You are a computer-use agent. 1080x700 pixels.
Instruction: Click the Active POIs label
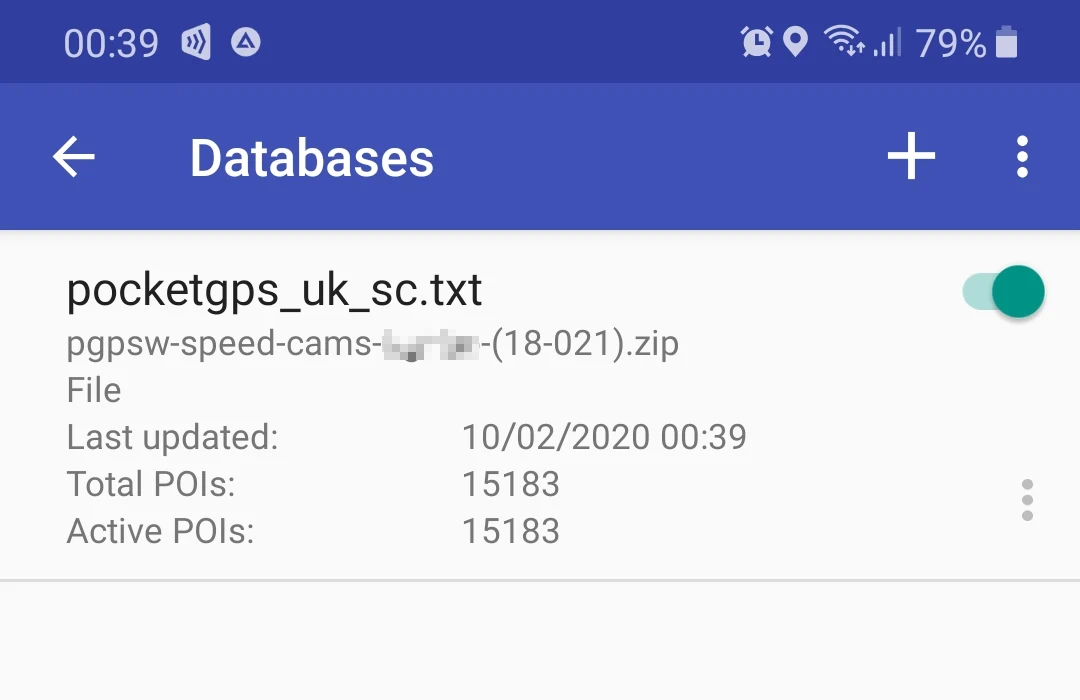point(160,531)
